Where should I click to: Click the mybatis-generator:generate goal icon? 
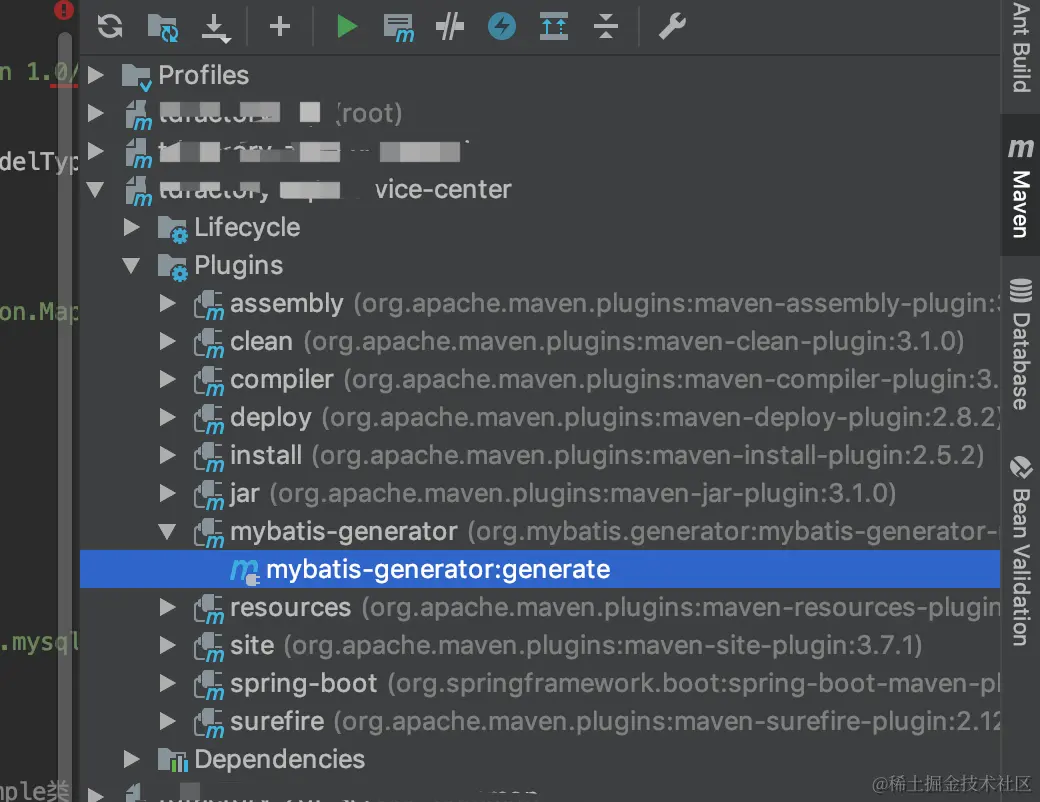coord(245,571)
